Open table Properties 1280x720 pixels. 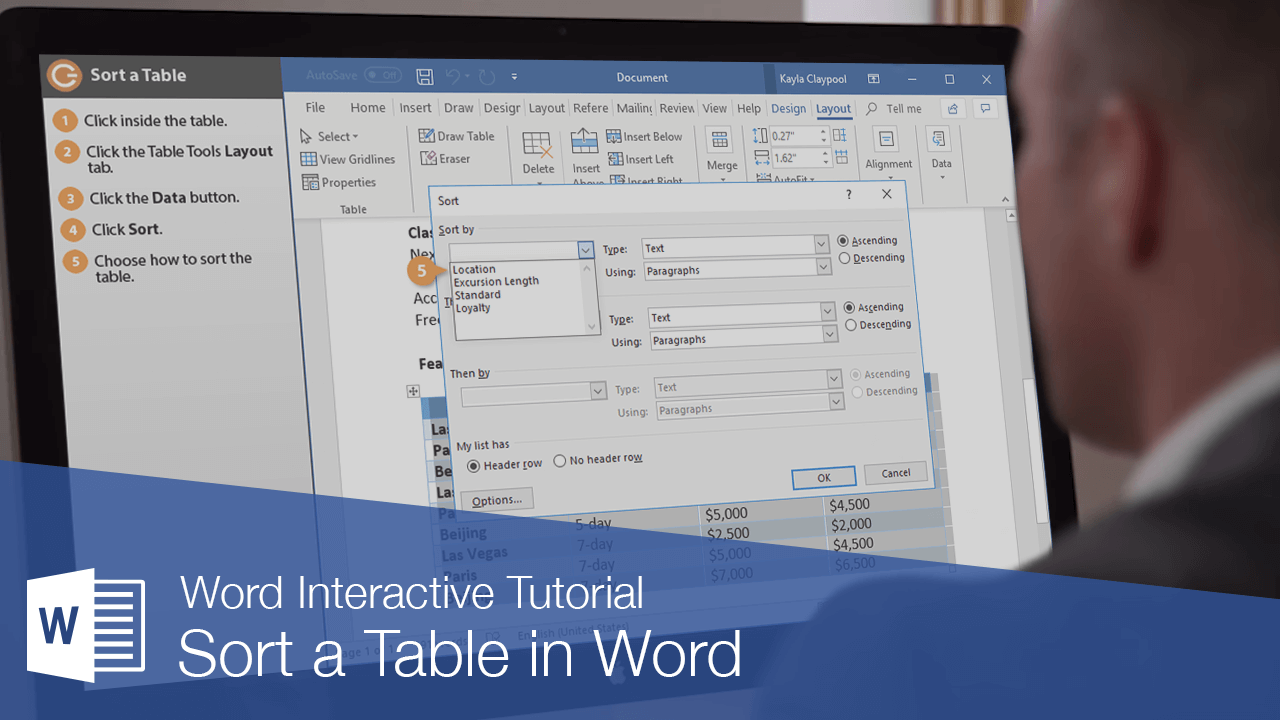(344, 182)
